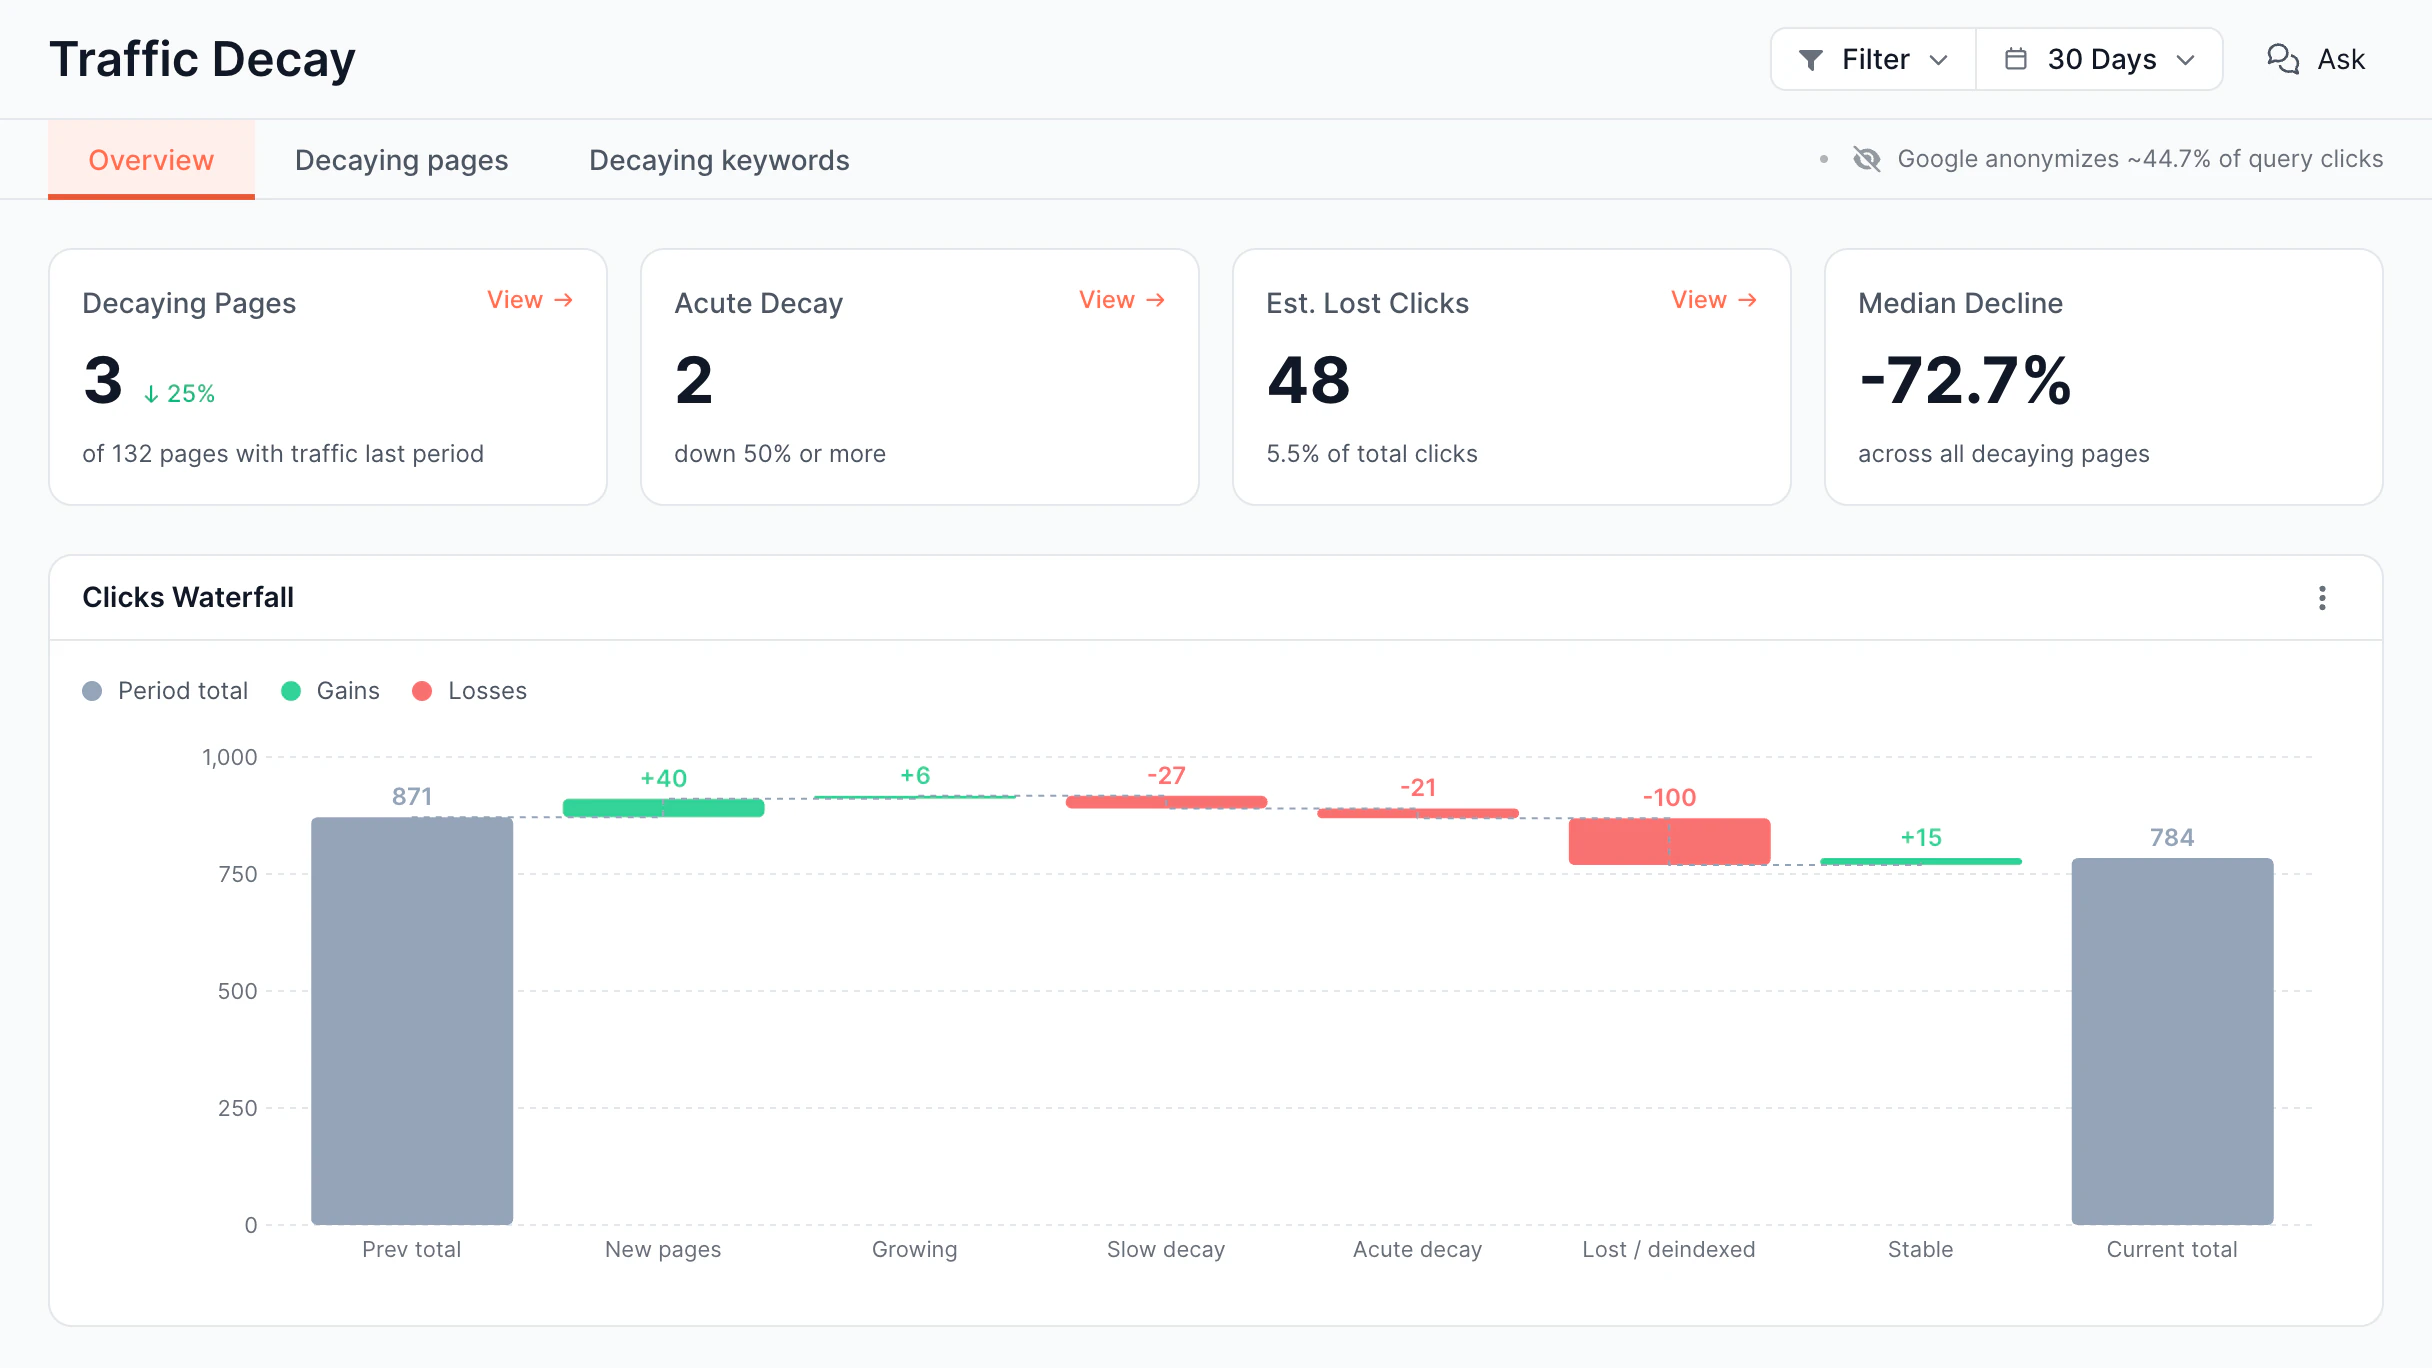This screenshot has height=1368, width=2432.
Task: Click the chevron beside Filter
Action: pos(1938,60)
